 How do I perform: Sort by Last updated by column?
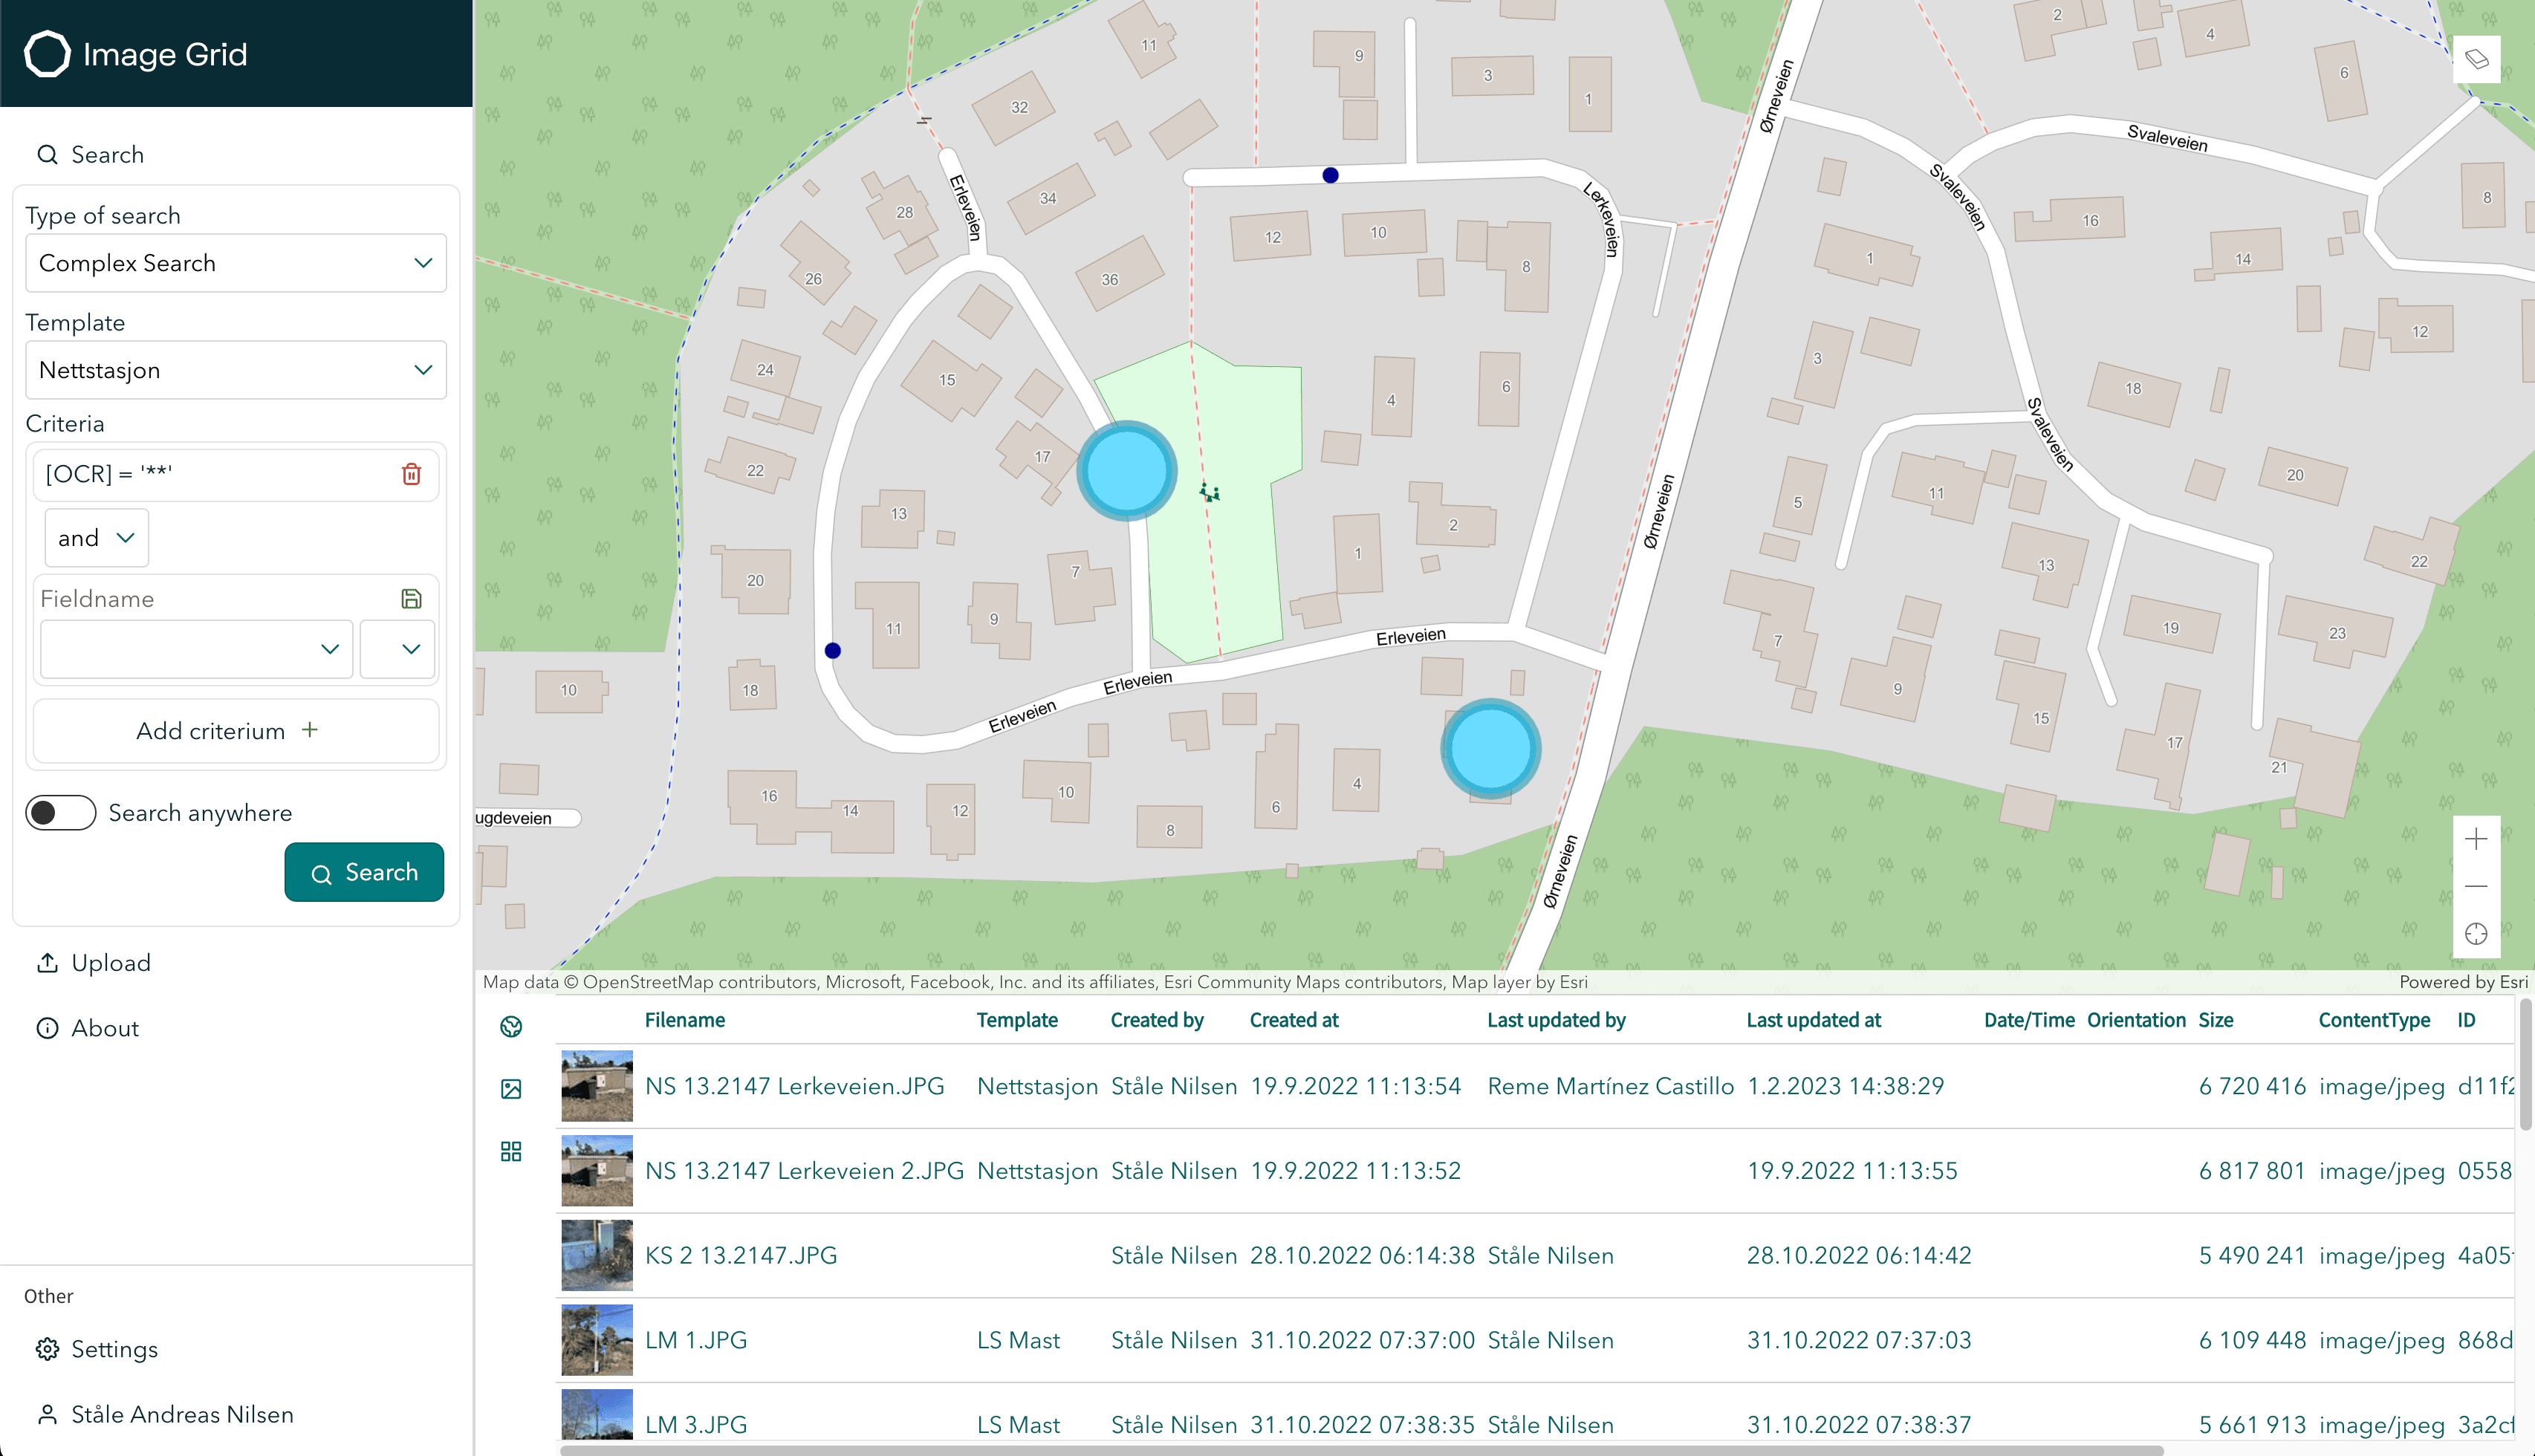click(1556, 1020)
